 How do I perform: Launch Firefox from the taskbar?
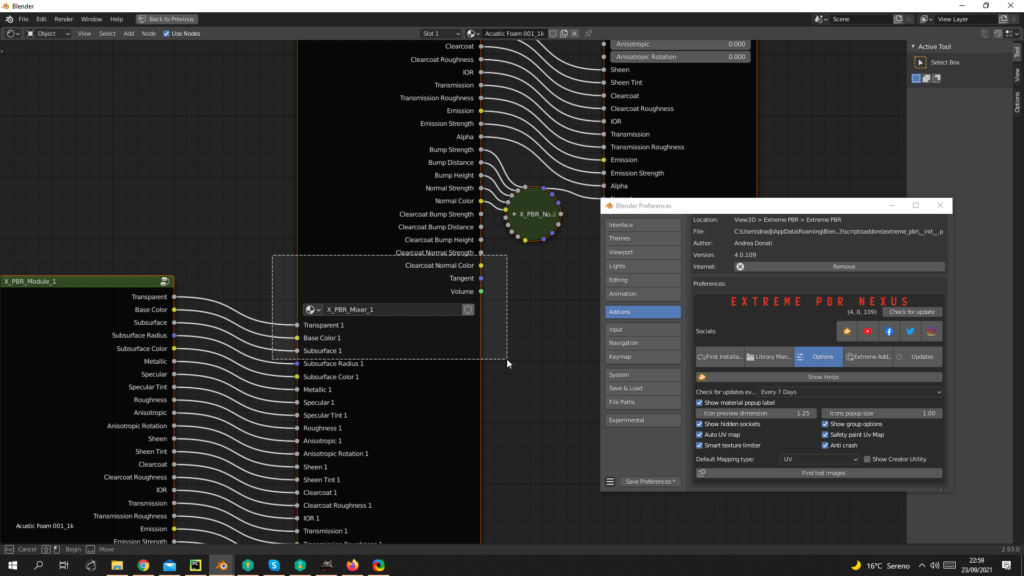[x=353, y=566]
